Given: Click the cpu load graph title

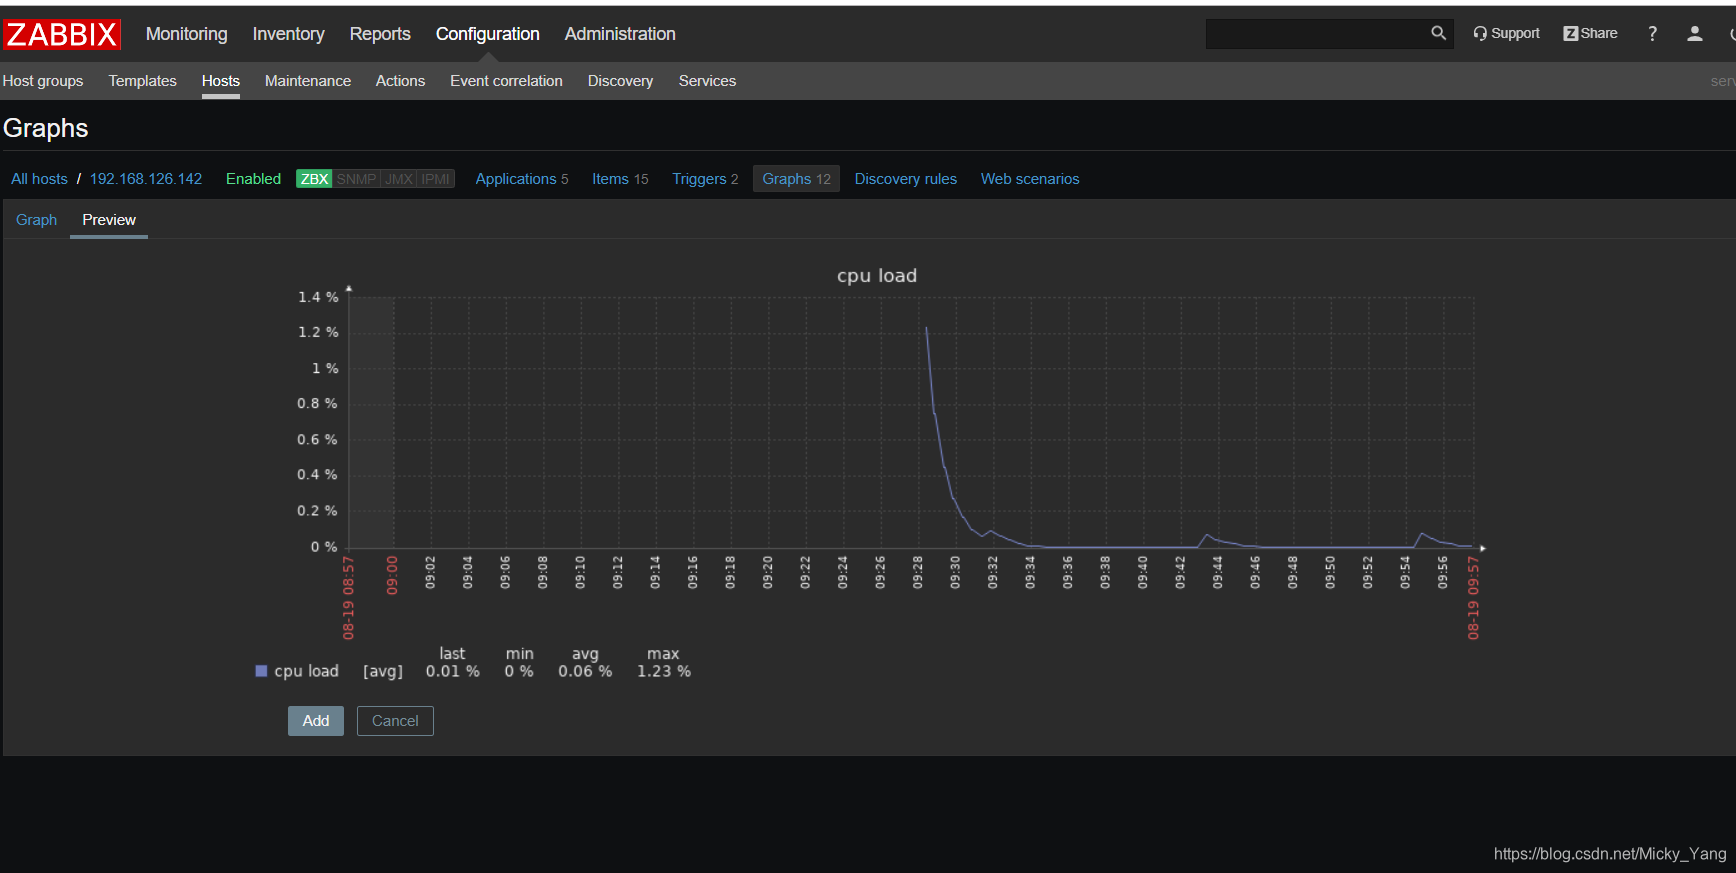Looking at the screenshot, I should click(877, 276).
